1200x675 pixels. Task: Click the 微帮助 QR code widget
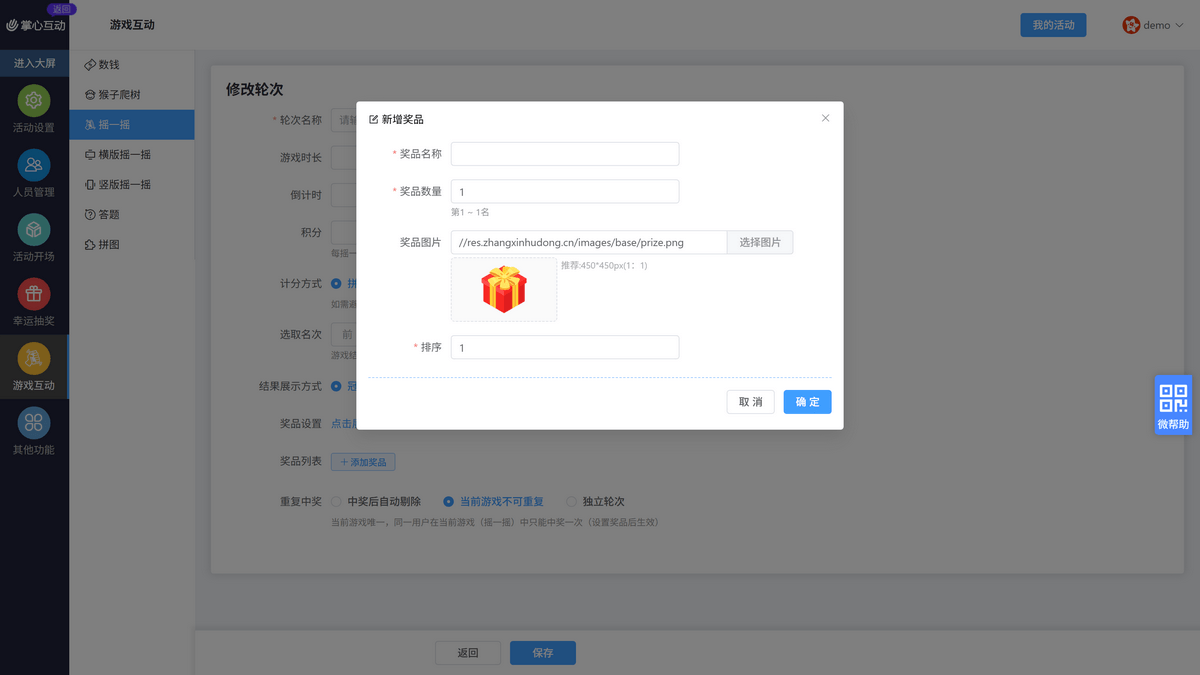tap(1173, 405)
